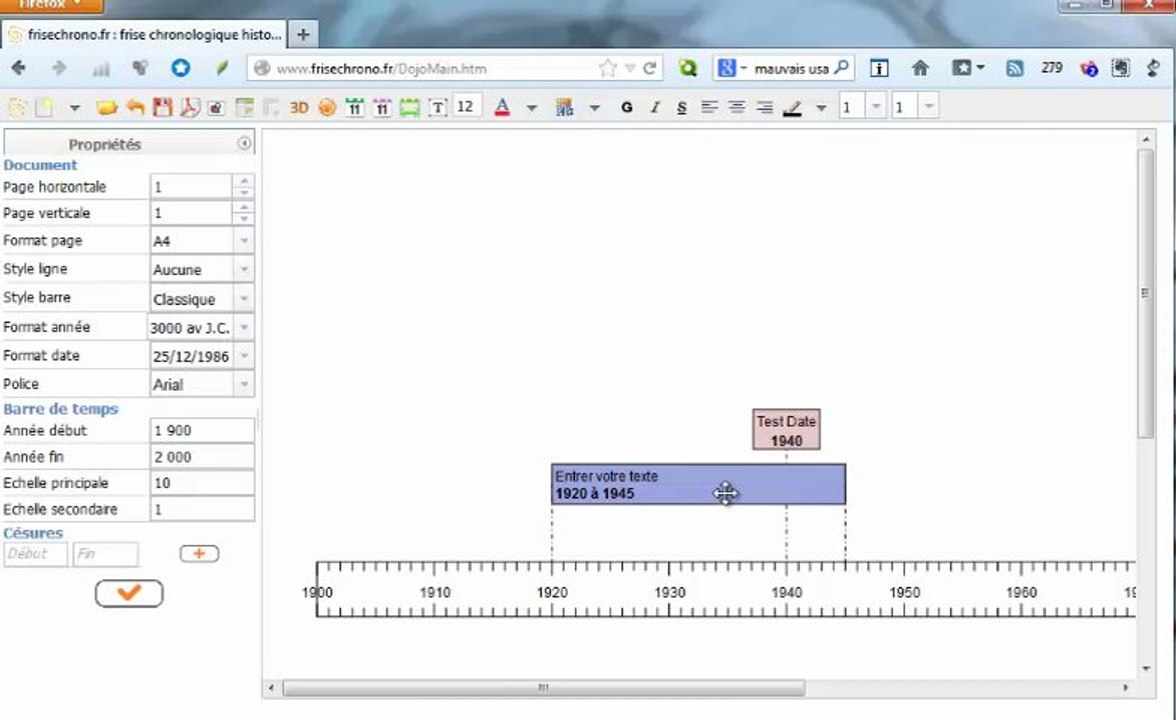This screenshot has height=720, width=1176.
Task: Go to the Firefox home page
Action: pyautogui.click(x=920, y=68)
